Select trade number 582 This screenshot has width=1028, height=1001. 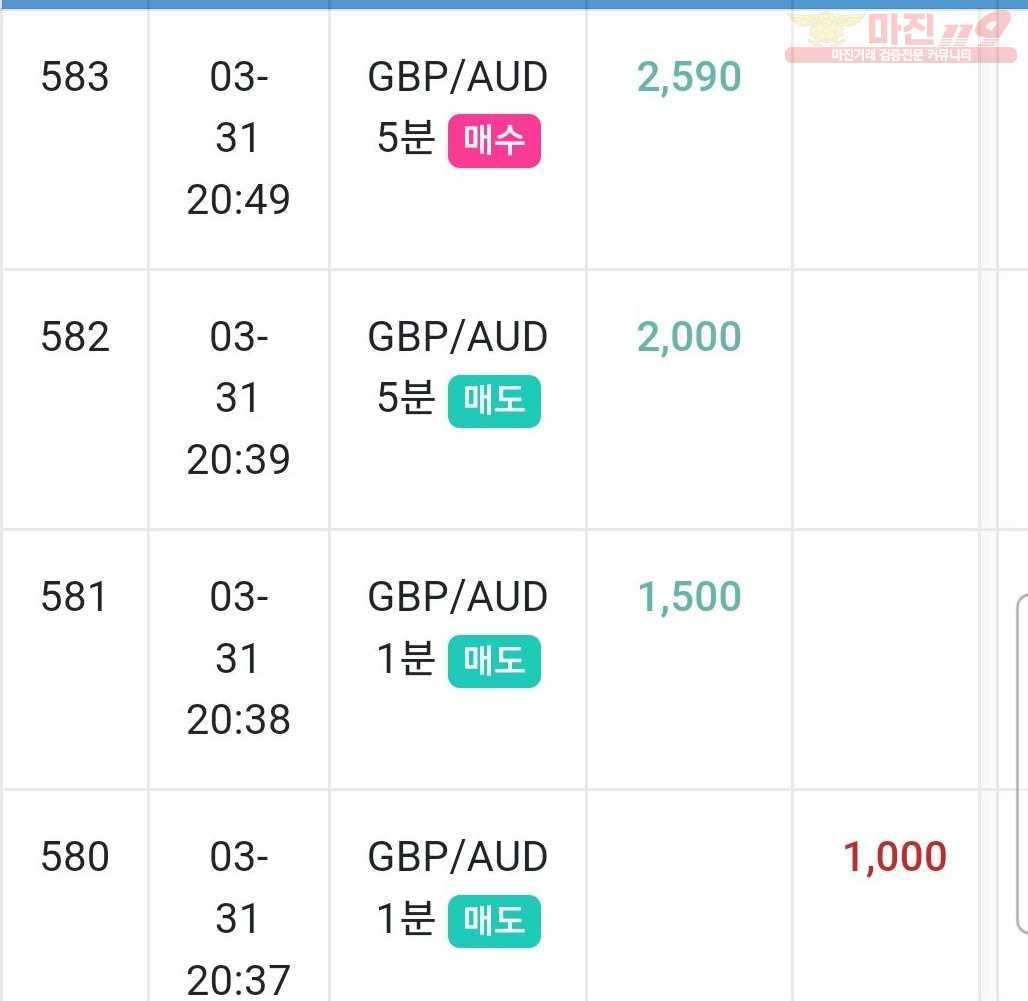click(75, 337)
